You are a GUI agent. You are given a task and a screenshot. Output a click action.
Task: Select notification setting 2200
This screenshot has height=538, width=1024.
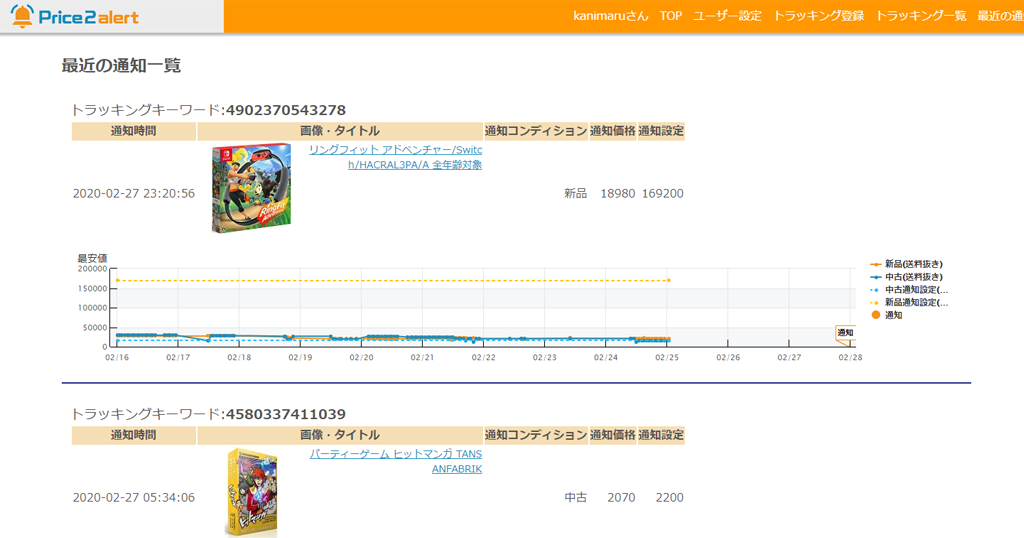669,498
